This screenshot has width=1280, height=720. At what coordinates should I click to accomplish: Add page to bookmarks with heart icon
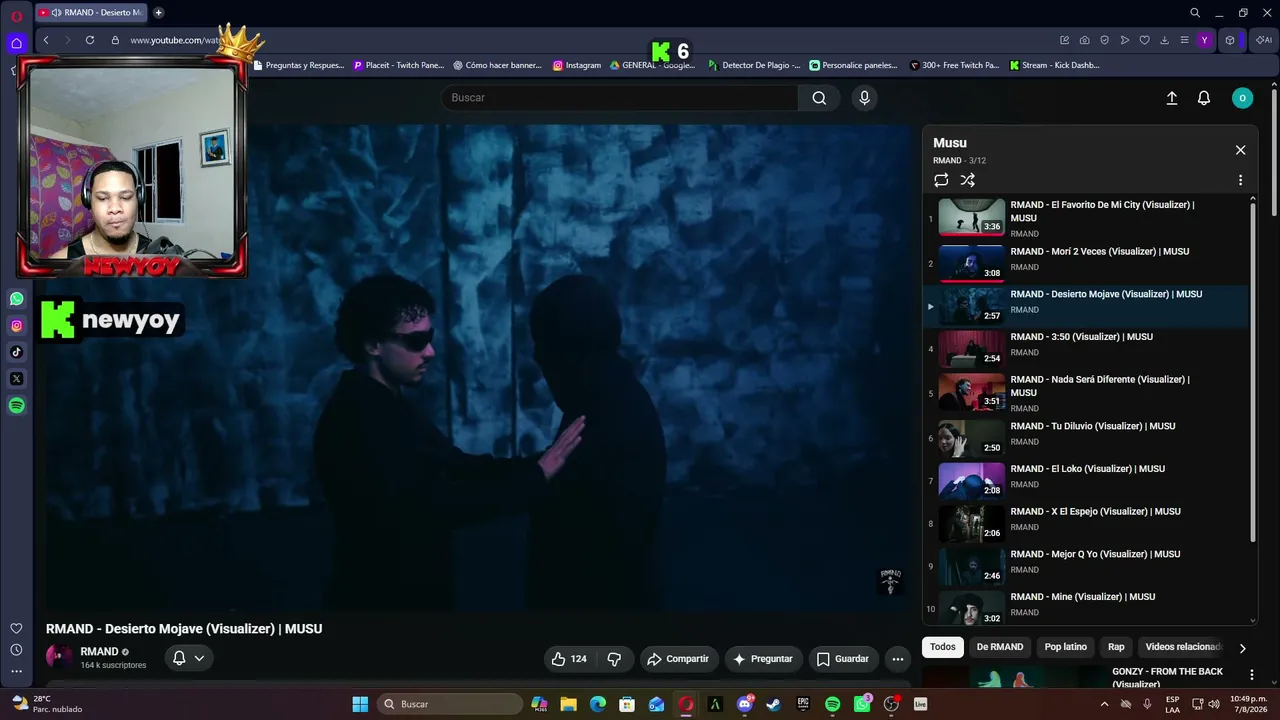[x=1145, y=40]
